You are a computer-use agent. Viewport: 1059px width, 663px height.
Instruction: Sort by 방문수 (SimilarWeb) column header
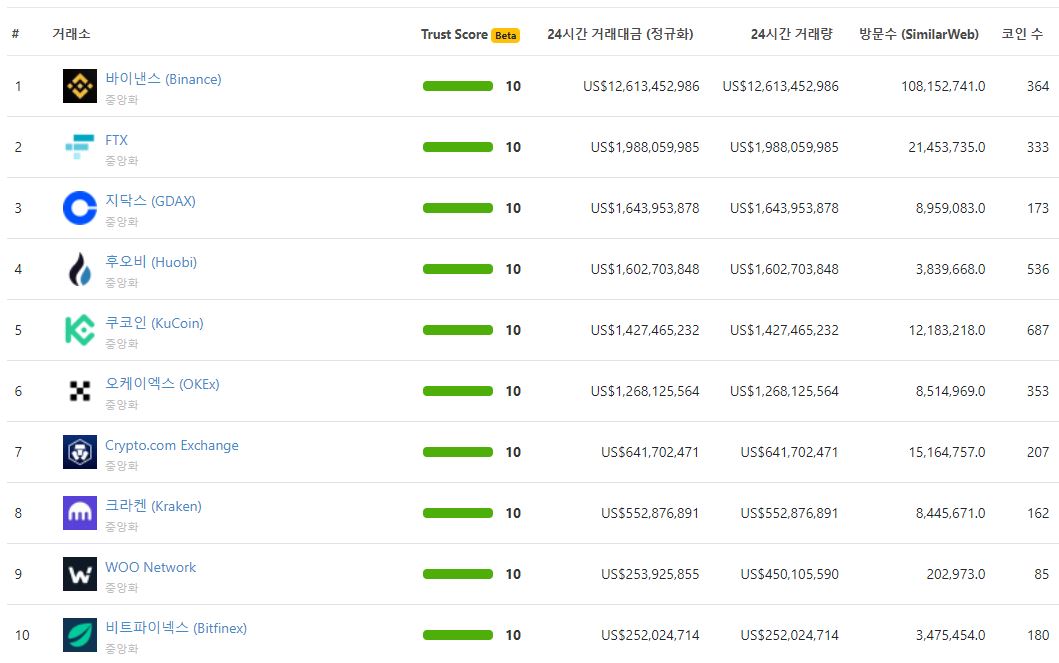(919, 34)
